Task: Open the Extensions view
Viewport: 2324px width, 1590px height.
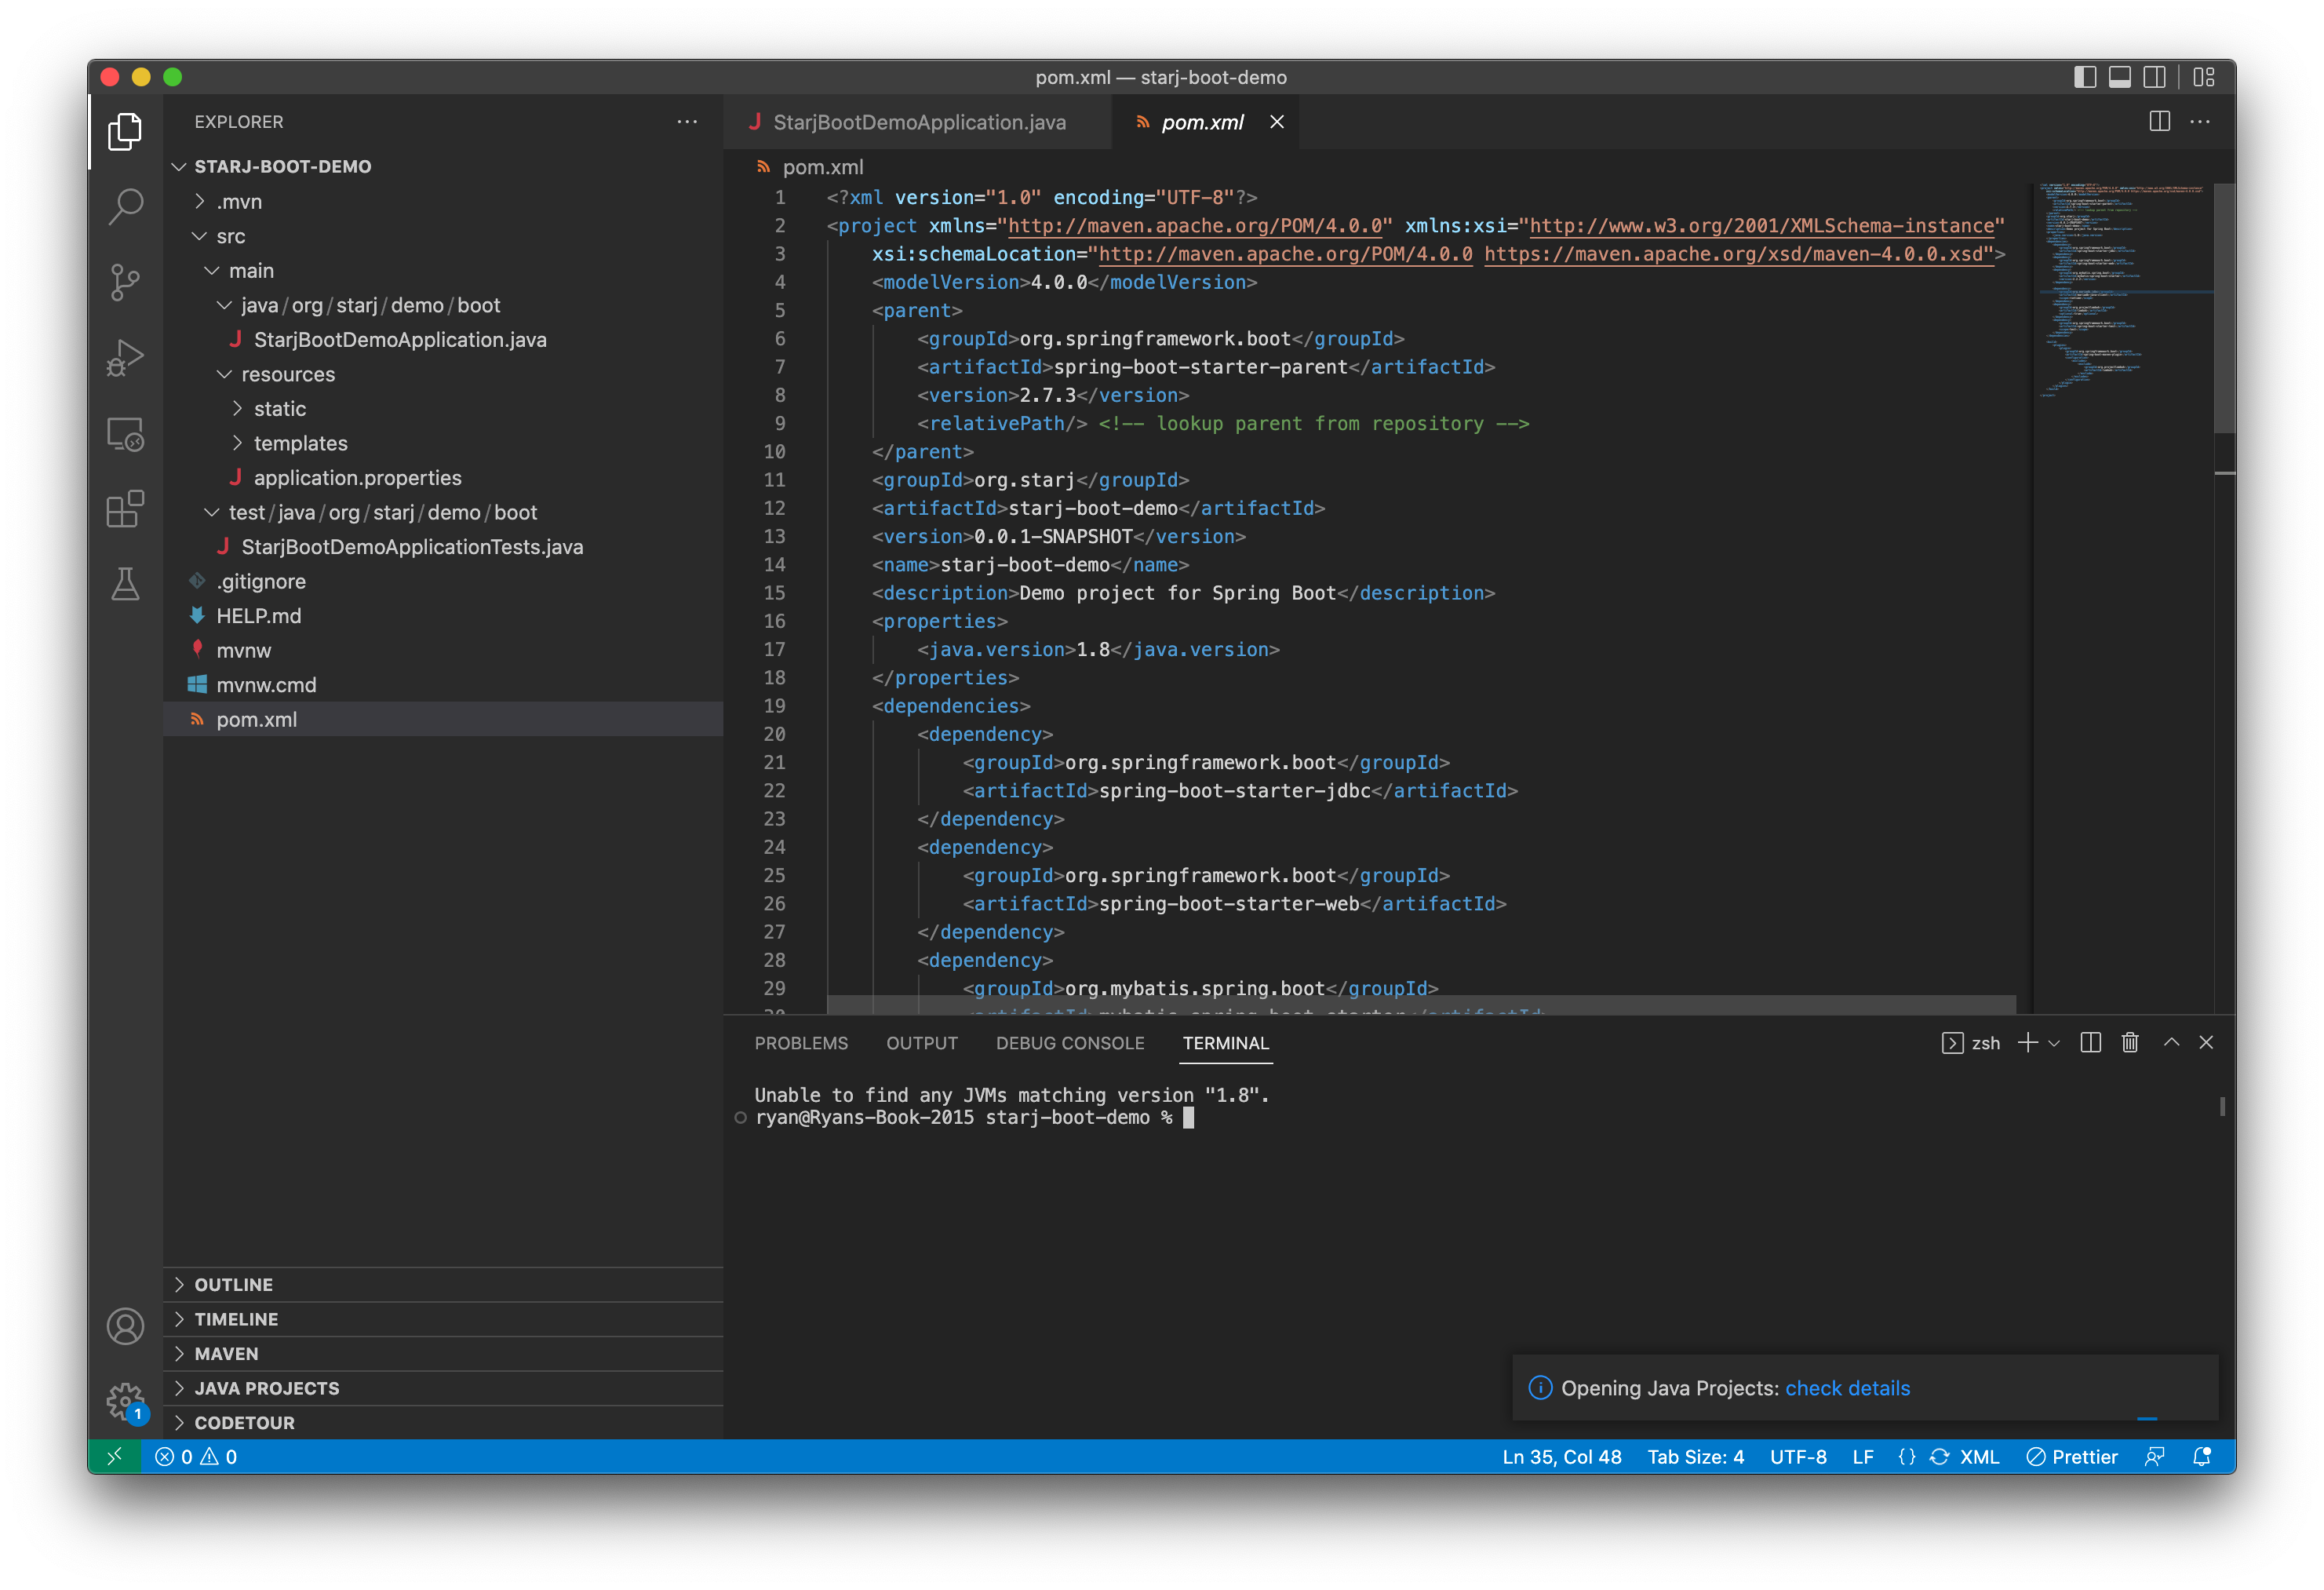Action: coord(125,509)
